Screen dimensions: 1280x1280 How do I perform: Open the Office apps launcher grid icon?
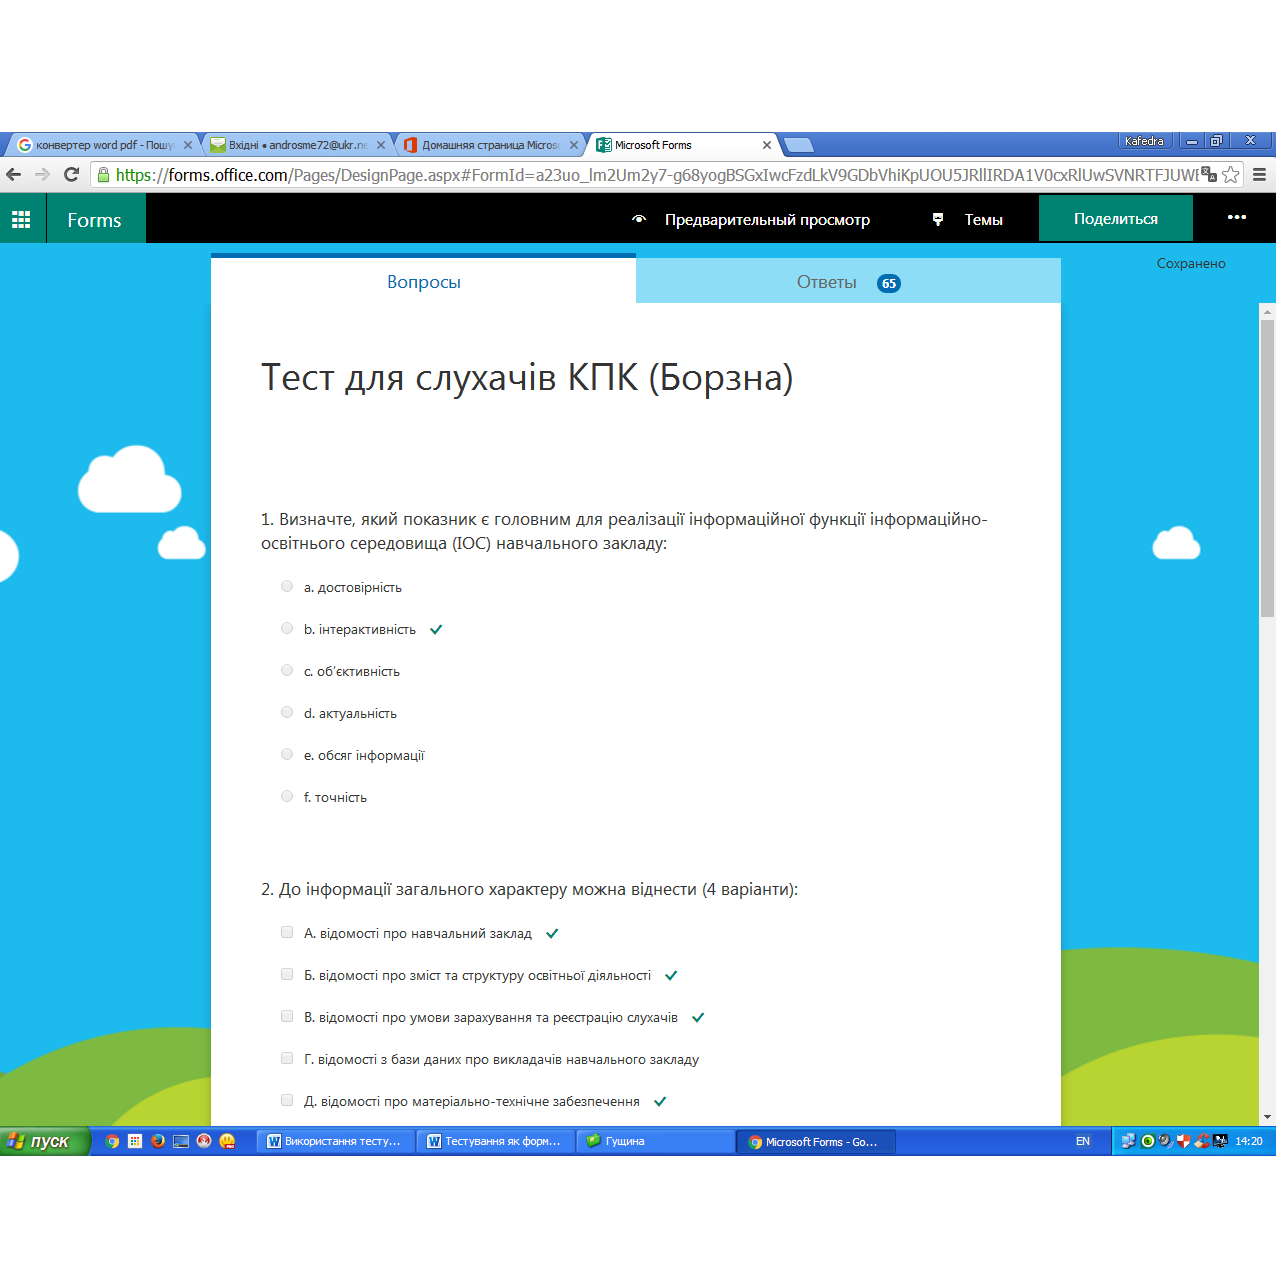(x=22, y=218)
